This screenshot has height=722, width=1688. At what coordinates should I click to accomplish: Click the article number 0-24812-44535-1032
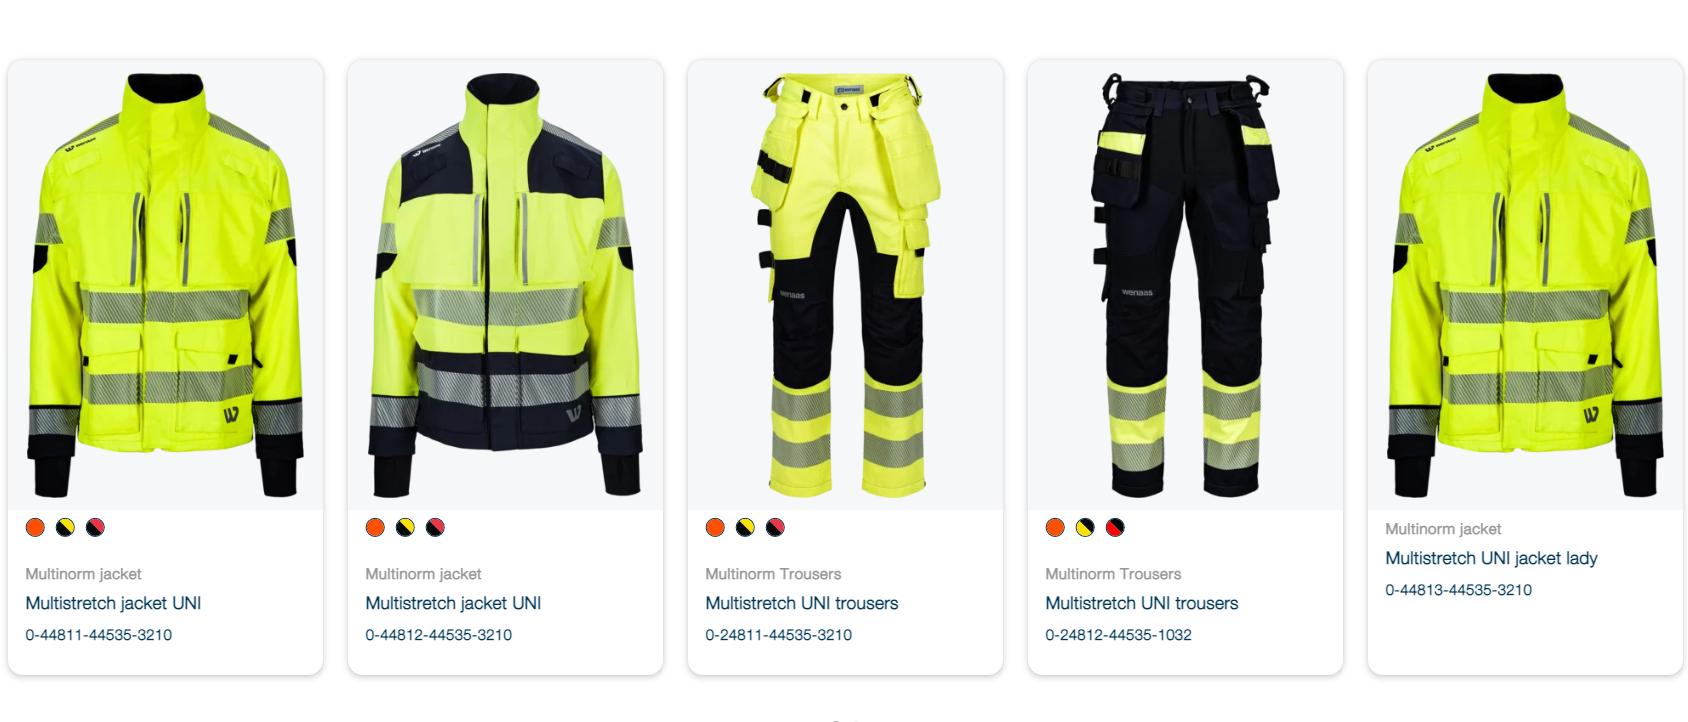(x=1118, y=635)
